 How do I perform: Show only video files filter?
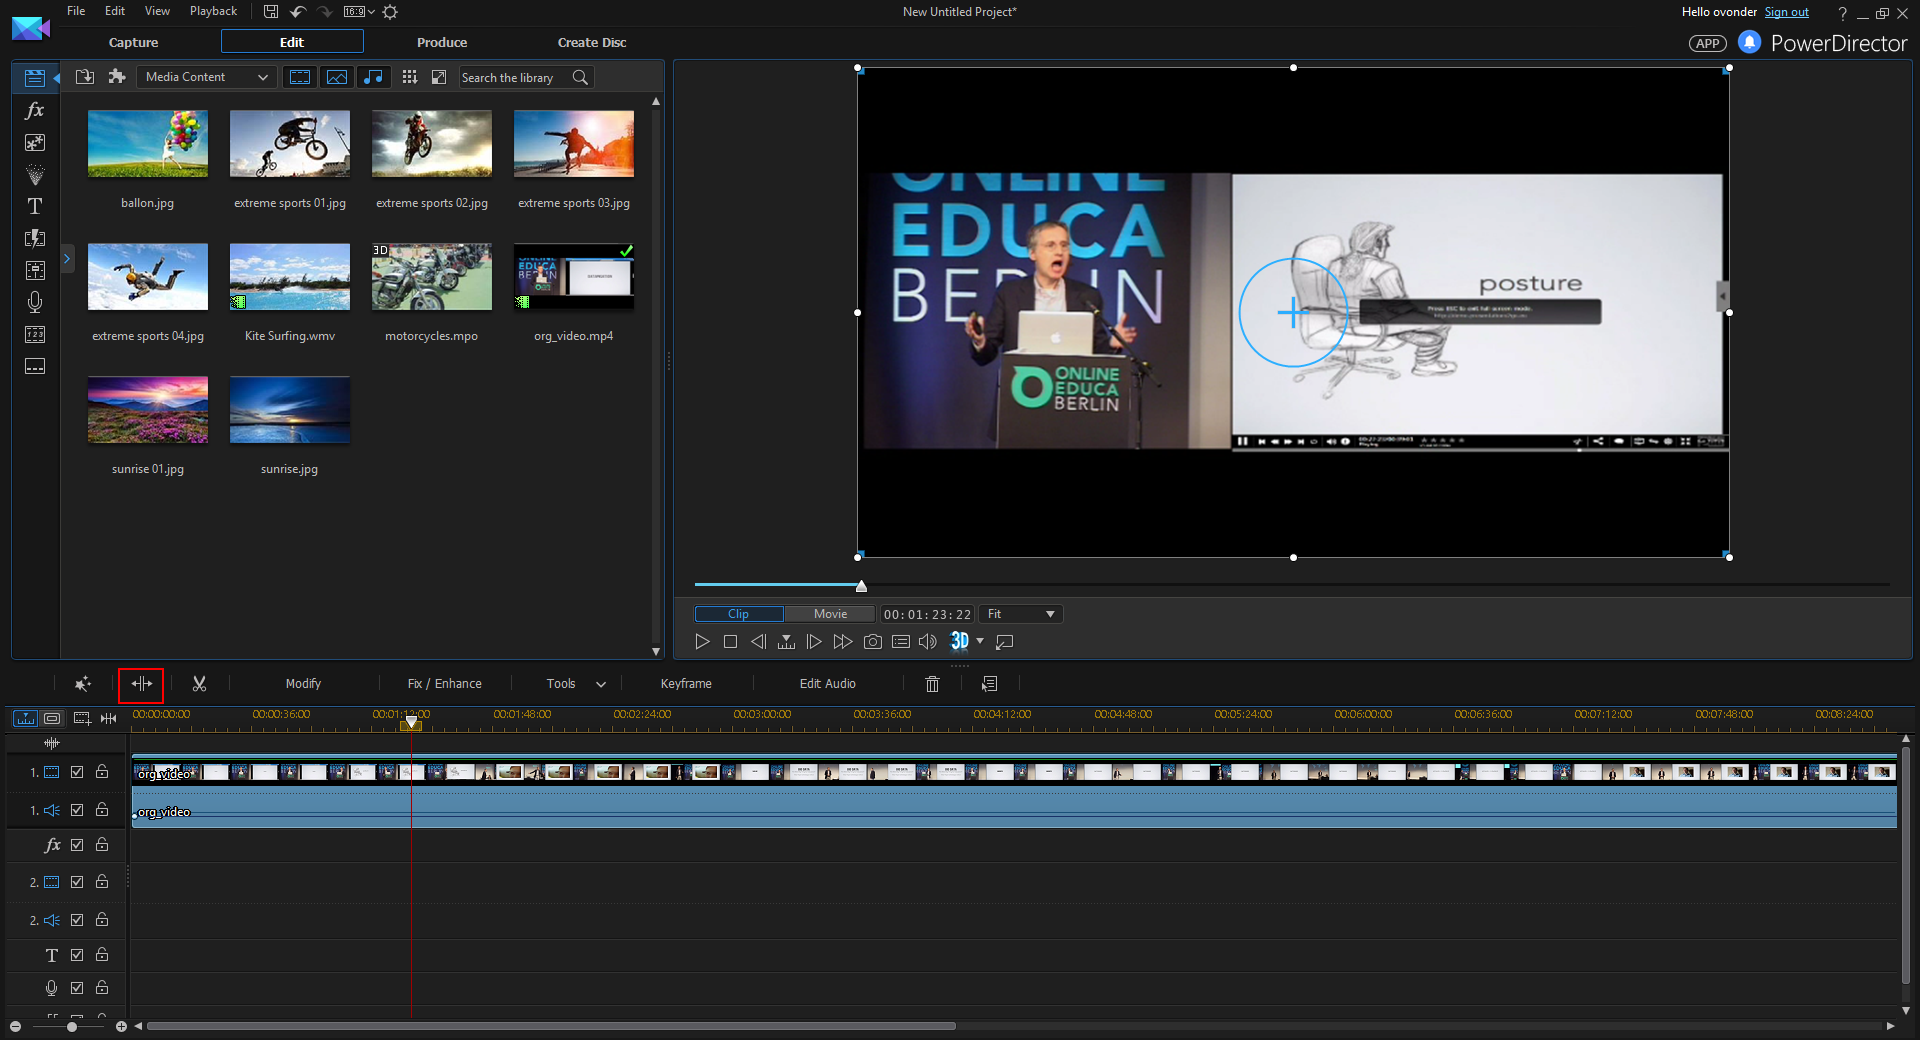pyautogui.click(x=300, y=77)
